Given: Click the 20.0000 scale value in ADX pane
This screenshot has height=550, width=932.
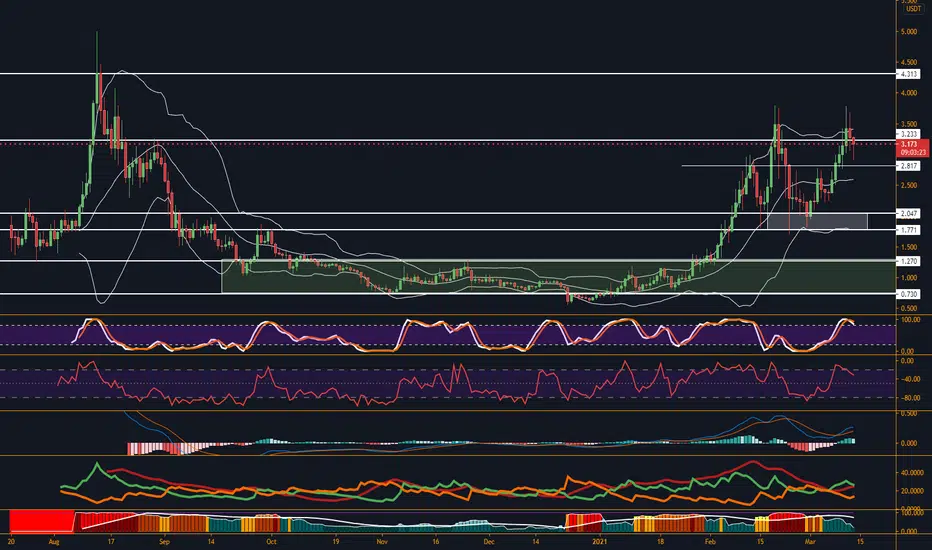Looking at the screenshot, I should 912,491.
